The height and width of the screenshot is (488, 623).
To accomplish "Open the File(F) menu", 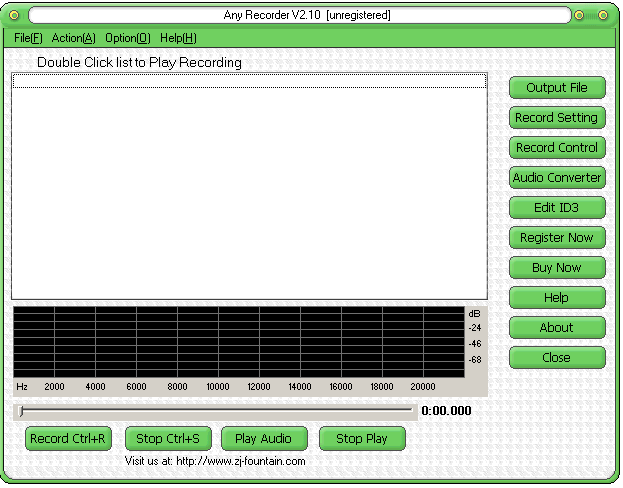I will [28, 38].
